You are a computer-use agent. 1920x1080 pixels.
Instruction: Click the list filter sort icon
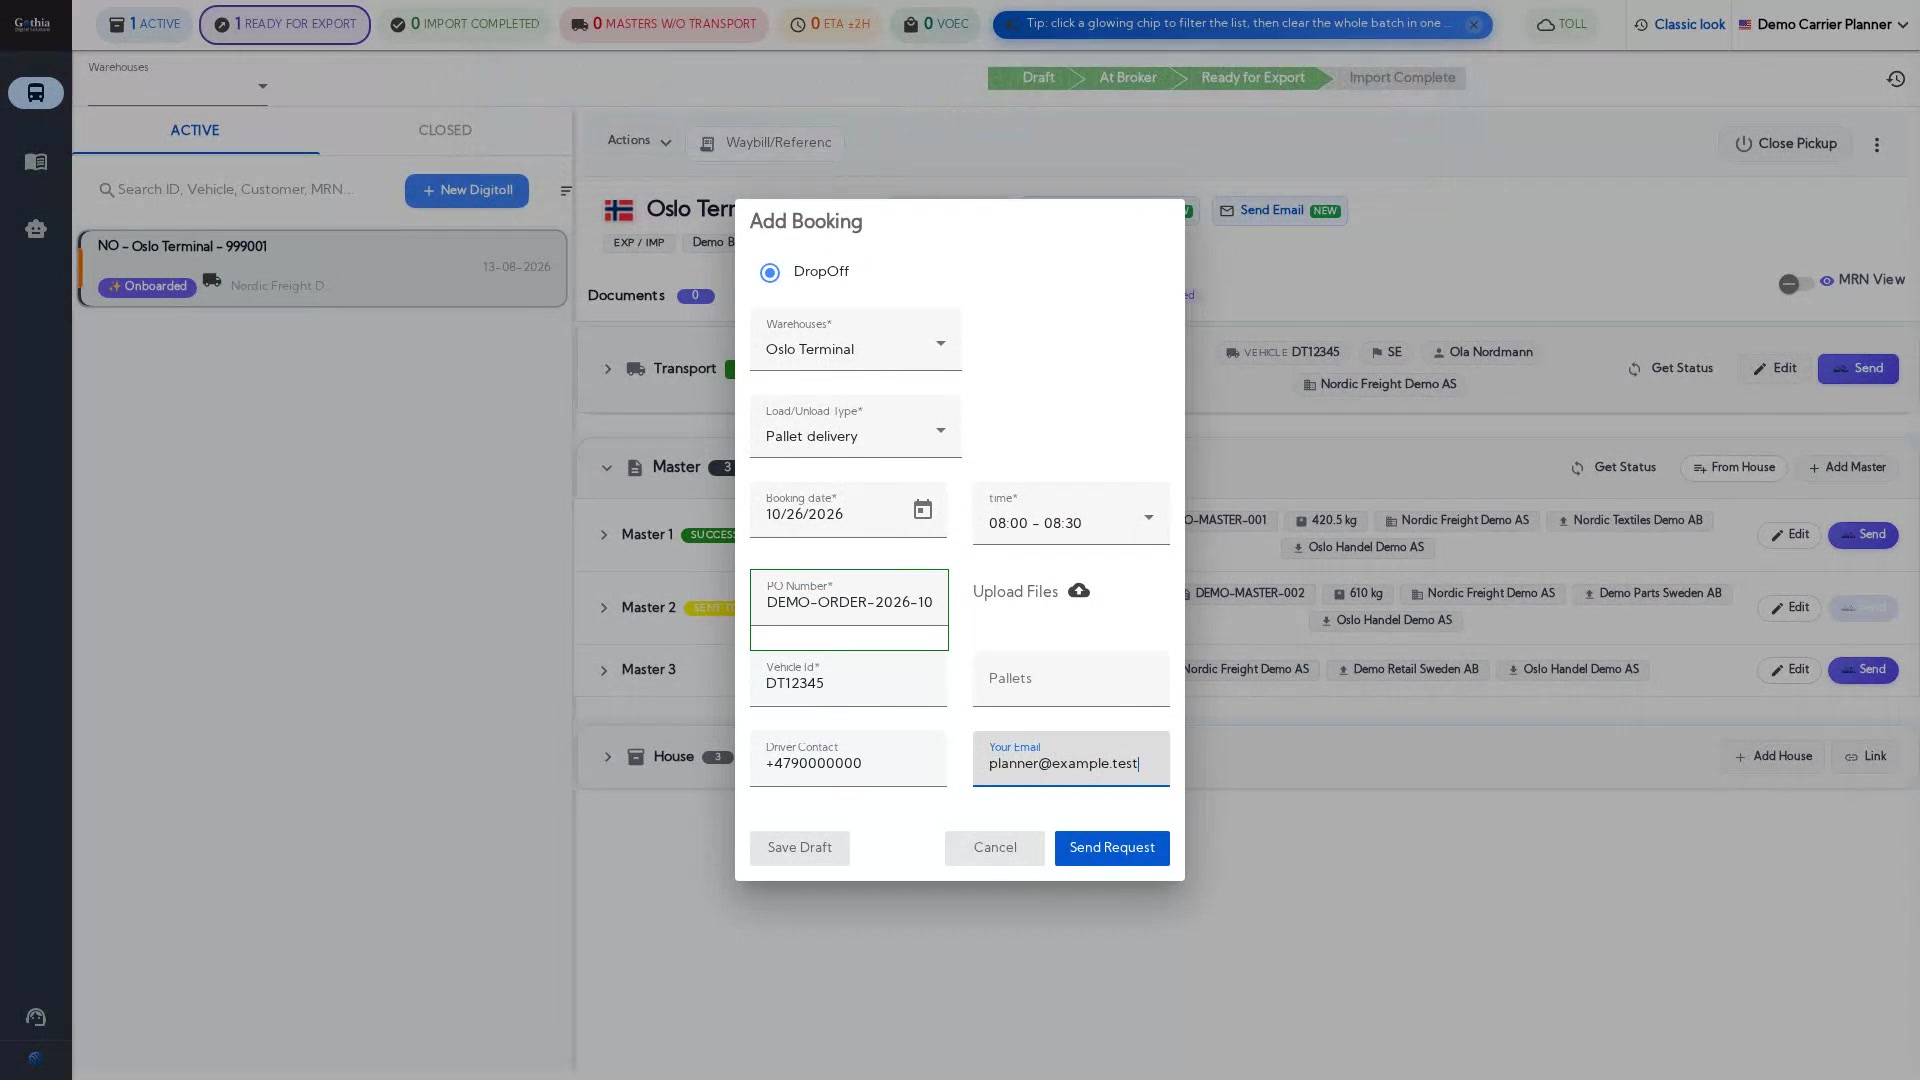click(x=566, y=191)
